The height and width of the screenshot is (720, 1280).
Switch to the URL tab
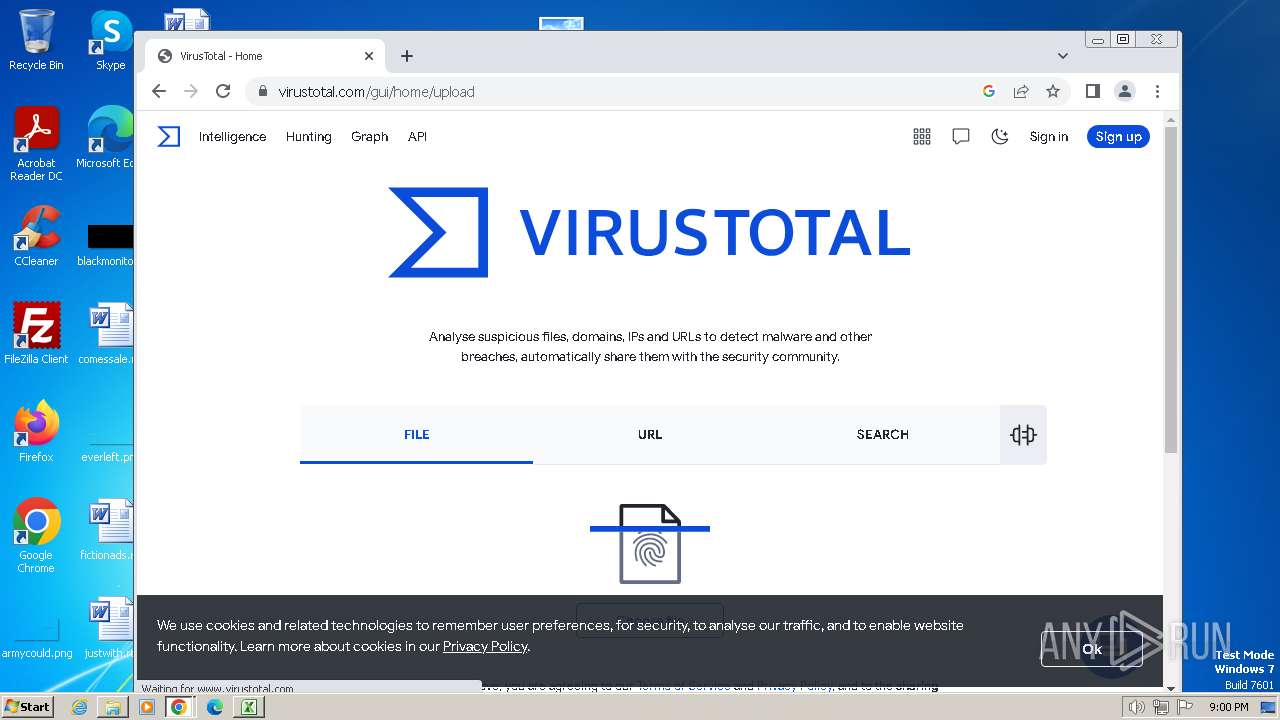point(650,434)
